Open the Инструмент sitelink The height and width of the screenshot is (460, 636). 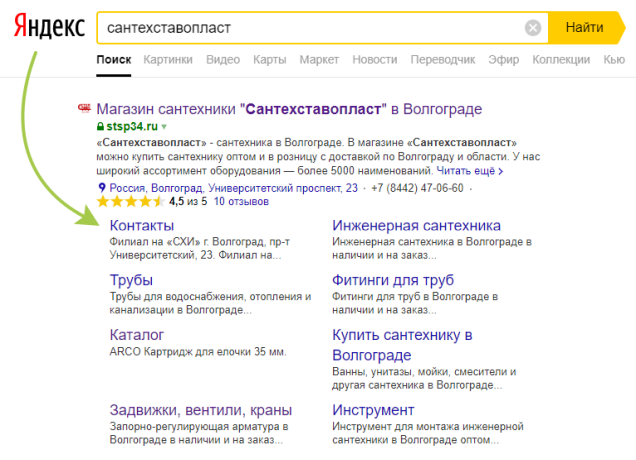click(x=373, y=410)
